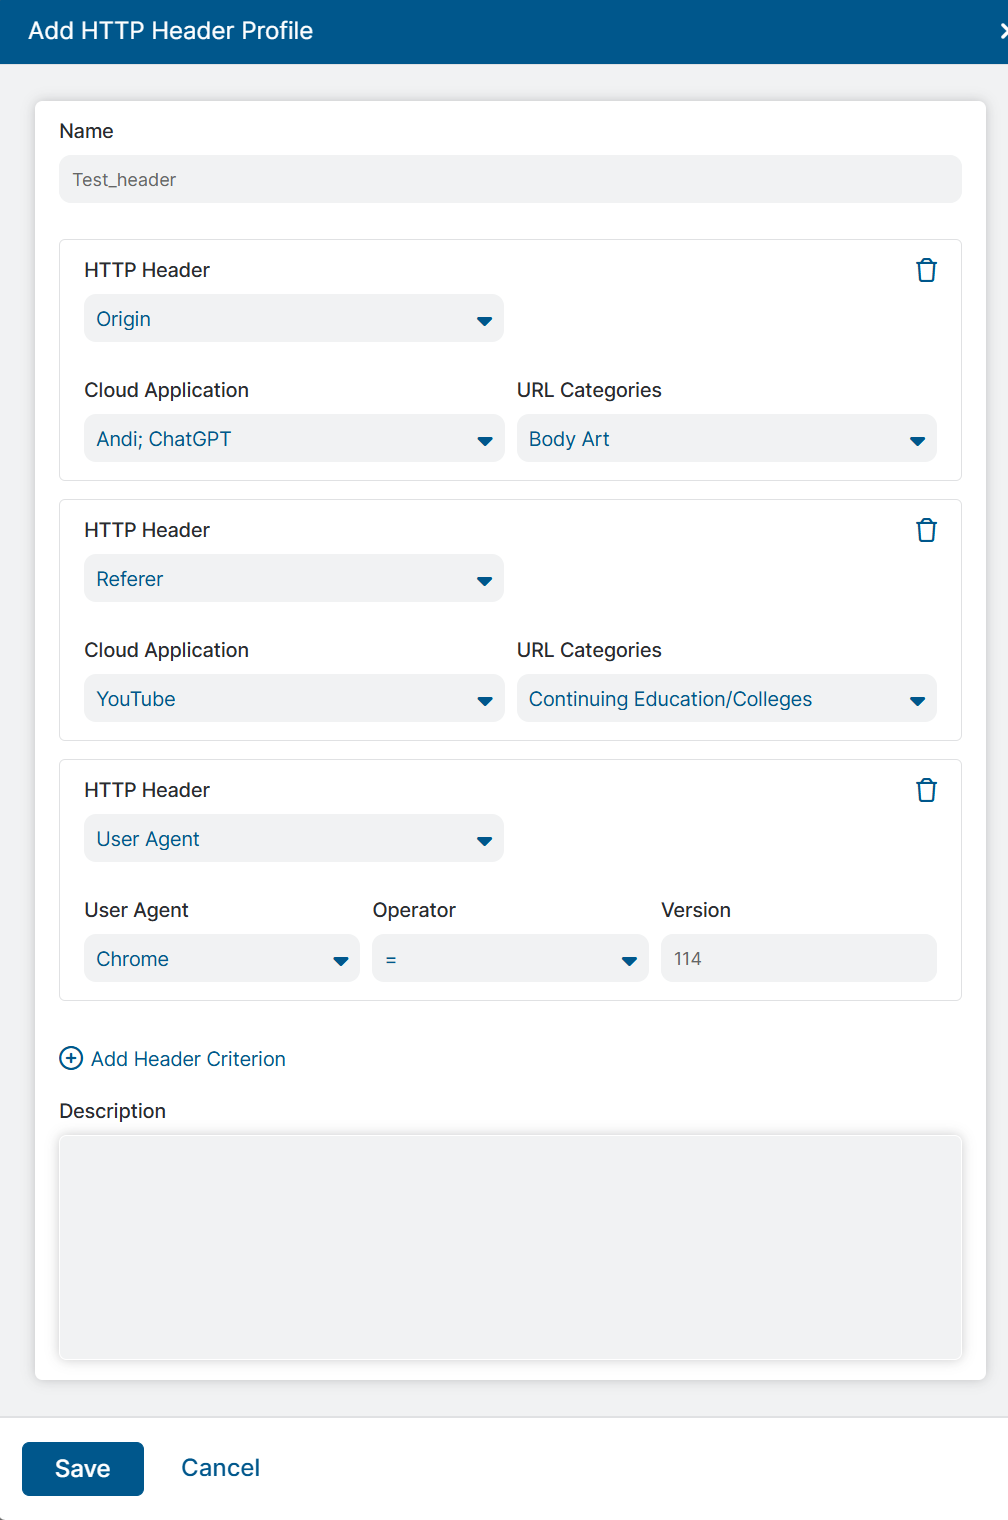Open the Origin HTTP Header dropdown
Viewport: 1008px width, 1520px height.
tap(293, 319)
